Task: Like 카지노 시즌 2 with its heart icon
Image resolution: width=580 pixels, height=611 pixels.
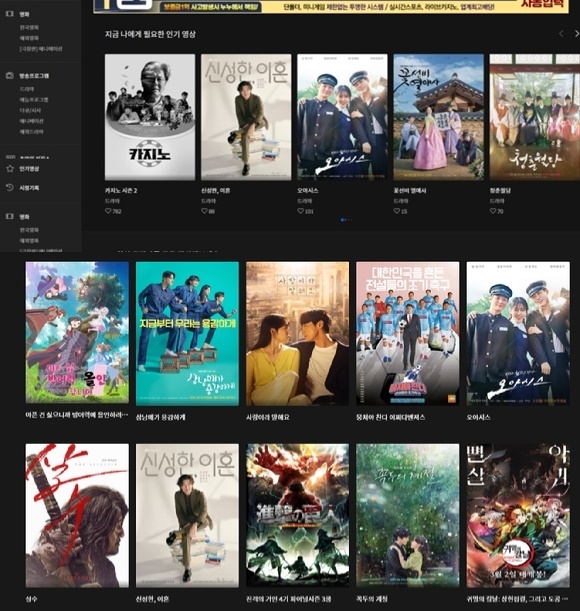Action: (108, 211)
